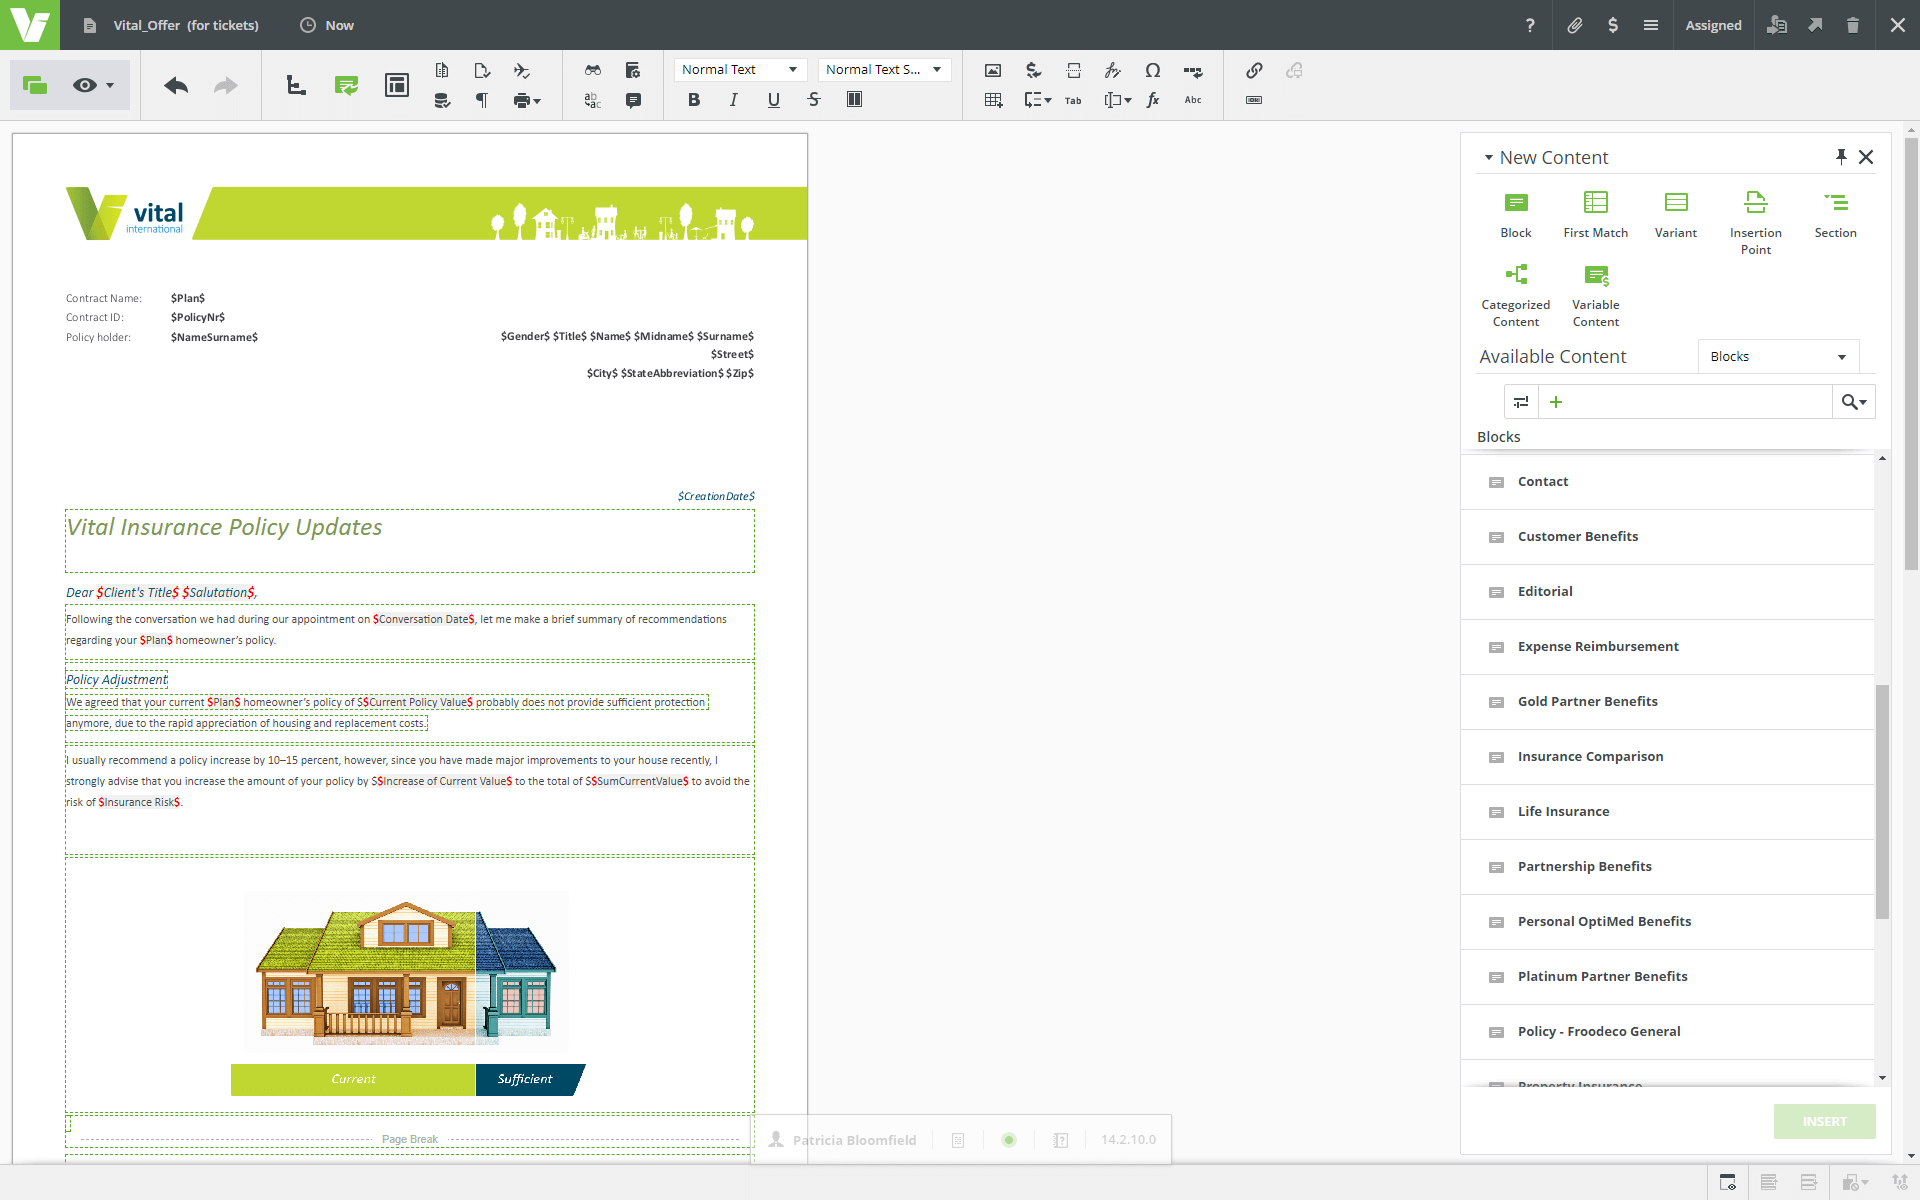The height and width of the screenshot is (1200, 1920).
Task: Click the Strikethrough formatting icon
Action: click(814, 100)
